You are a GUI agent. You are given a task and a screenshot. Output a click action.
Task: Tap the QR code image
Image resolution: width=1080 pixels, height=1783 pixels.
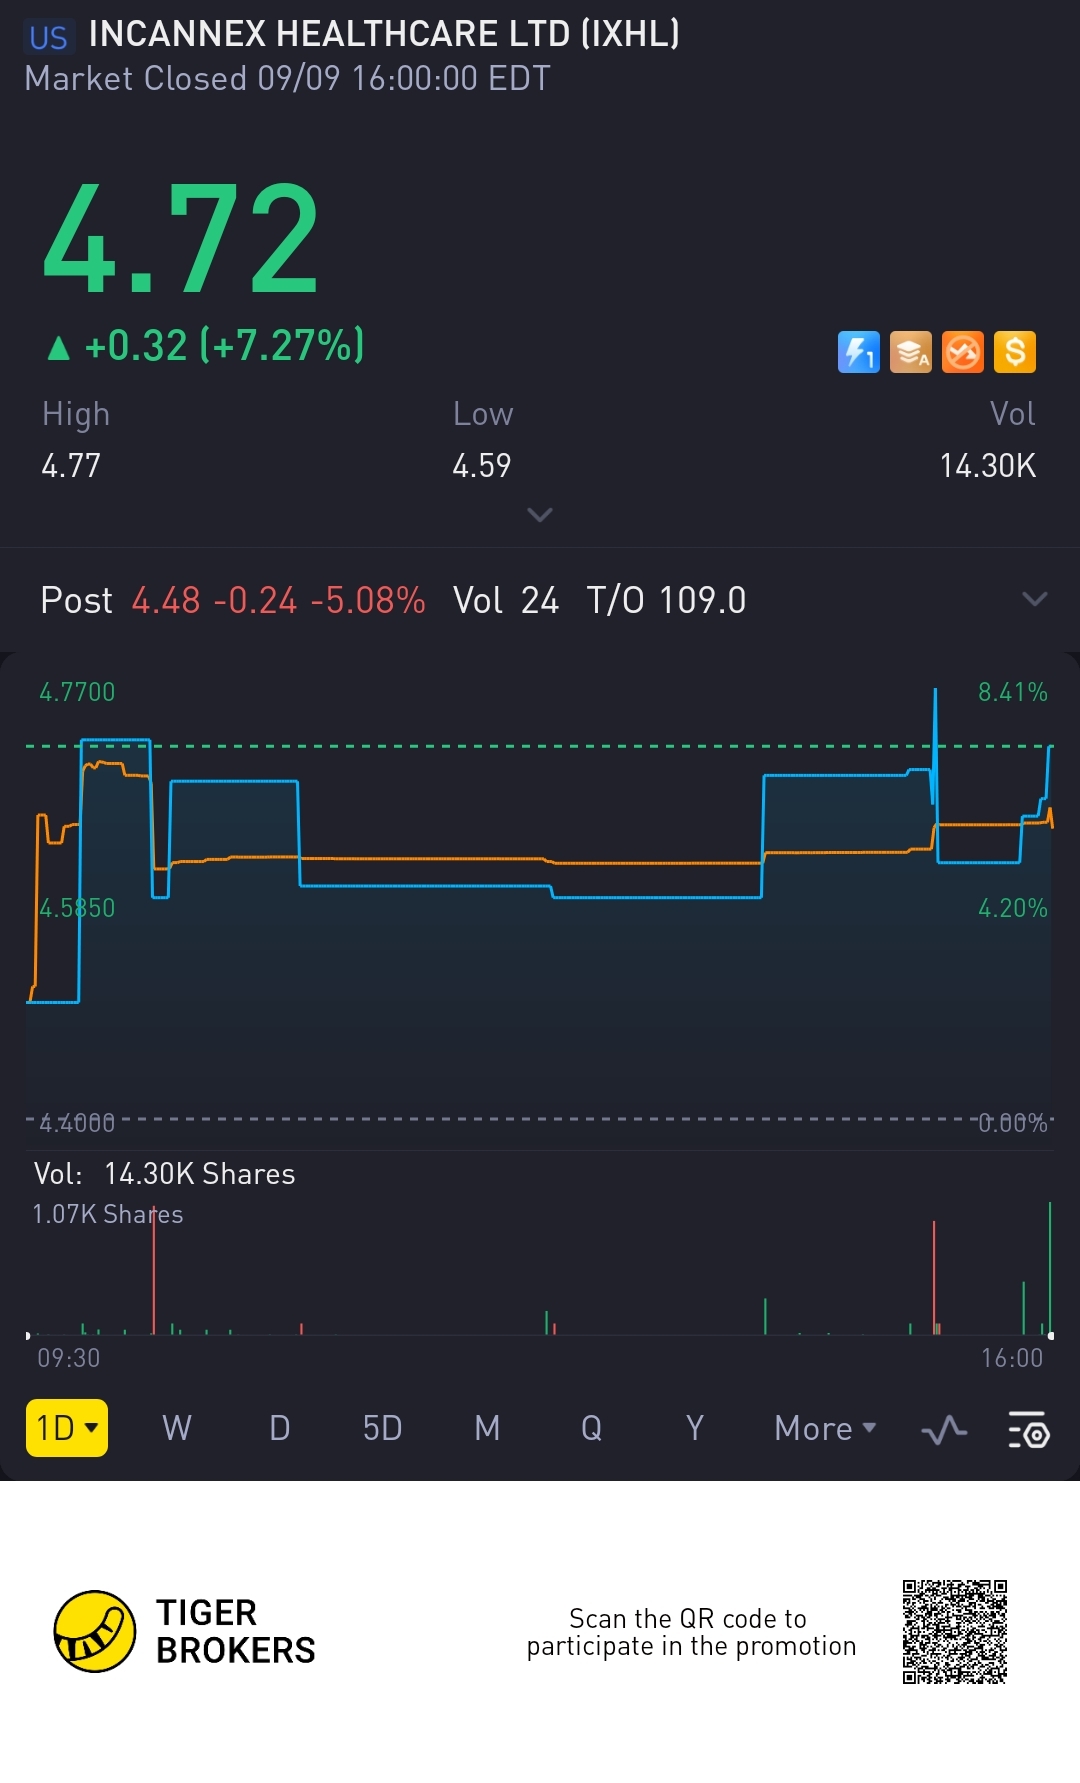click(955, 1631)
